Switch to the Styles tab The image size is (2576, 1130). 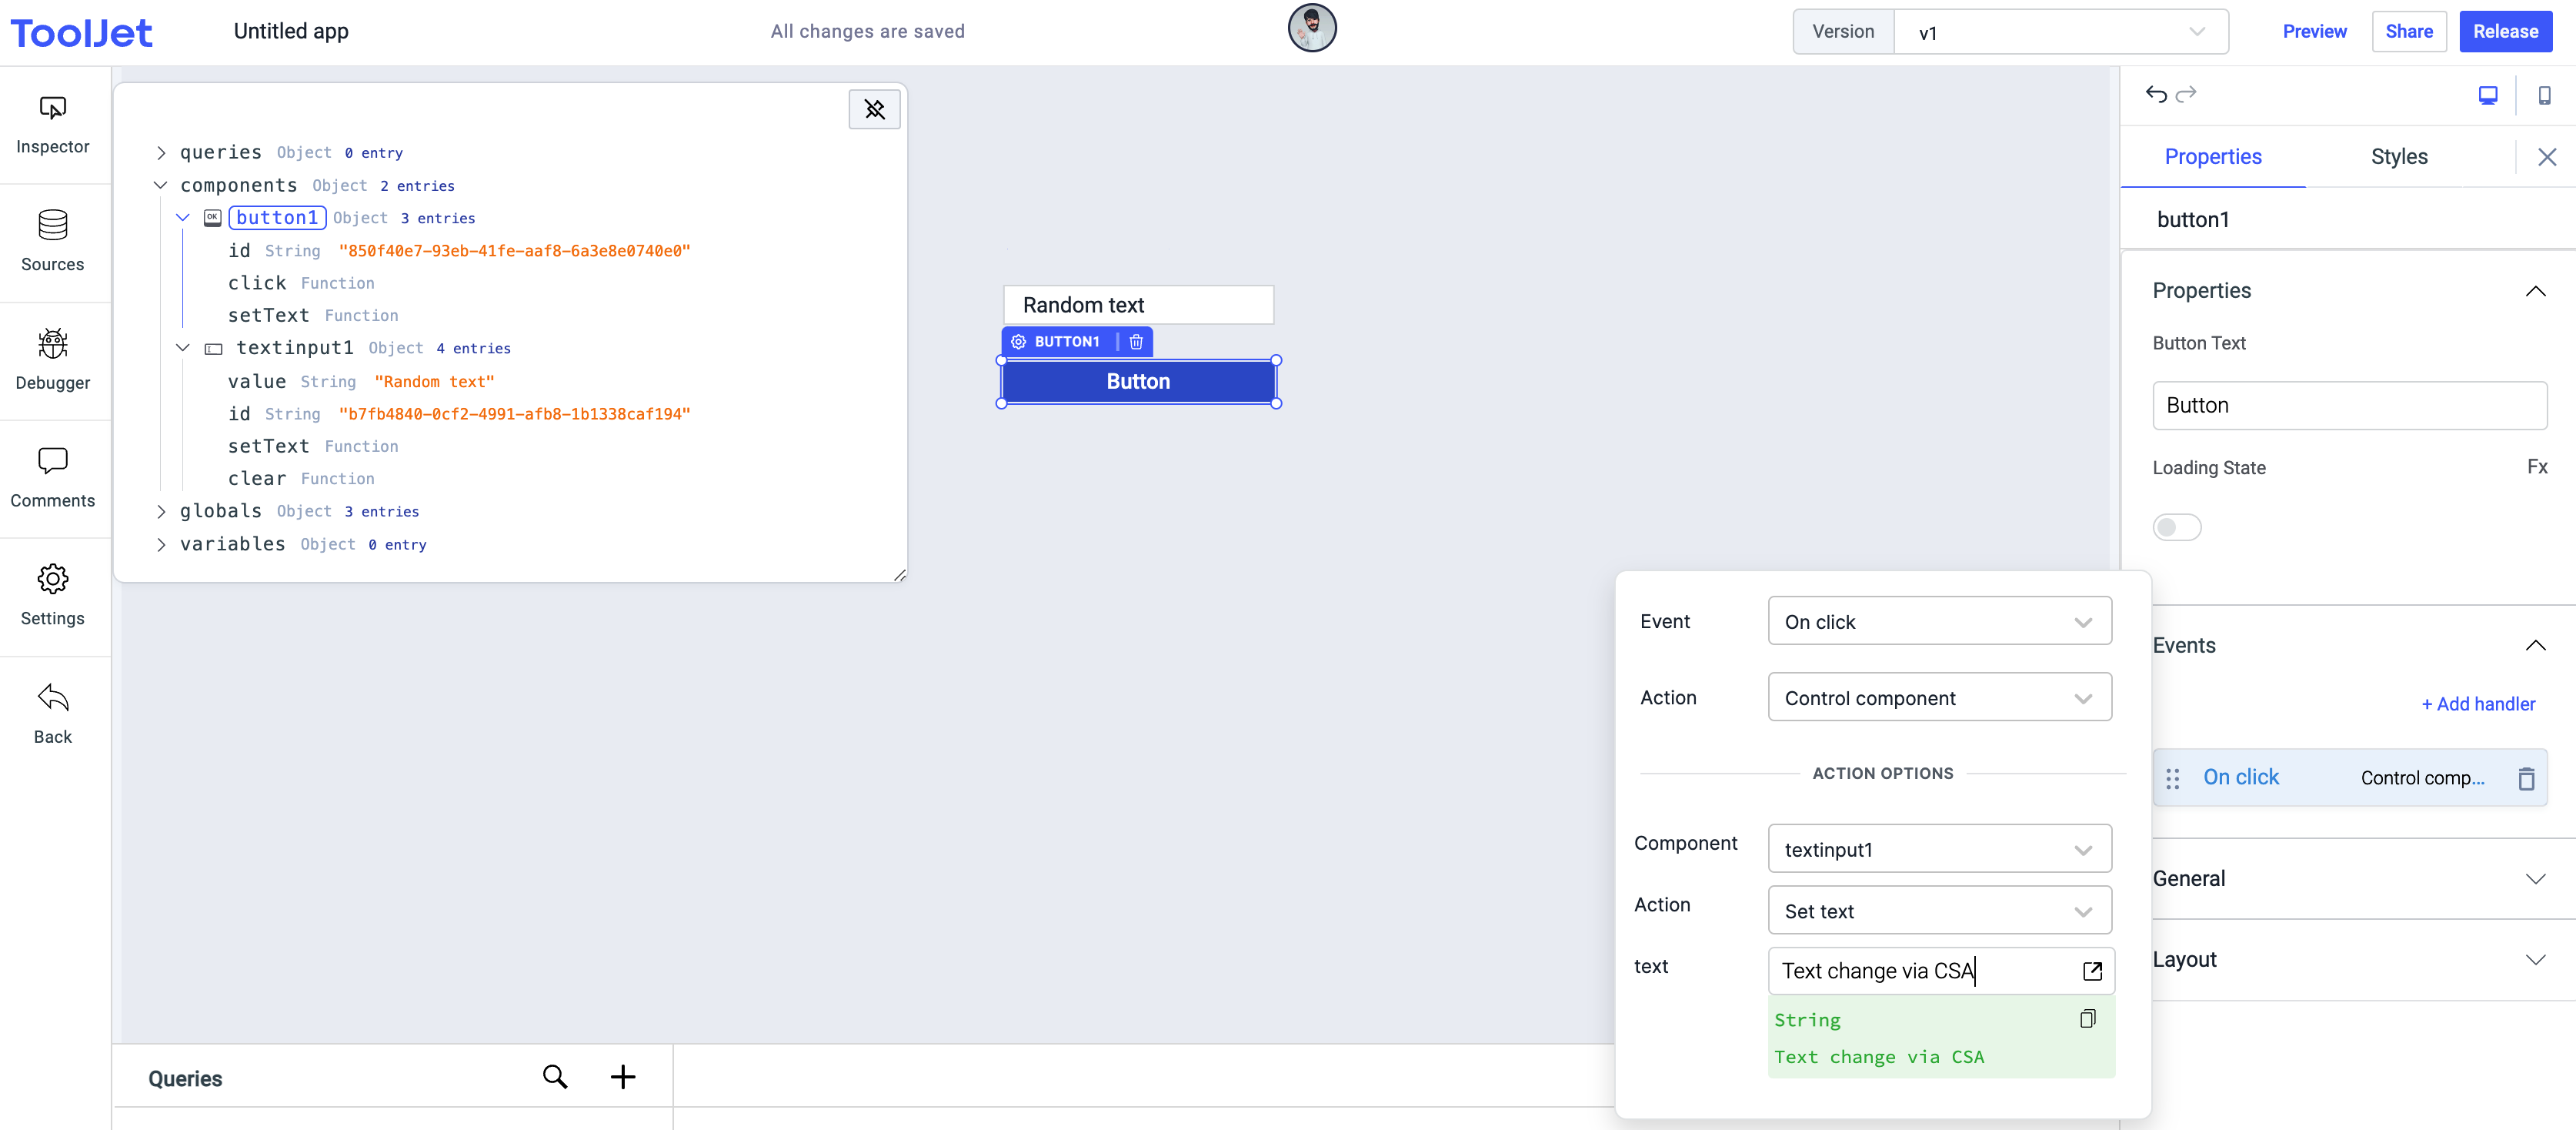pos(2398,157)
